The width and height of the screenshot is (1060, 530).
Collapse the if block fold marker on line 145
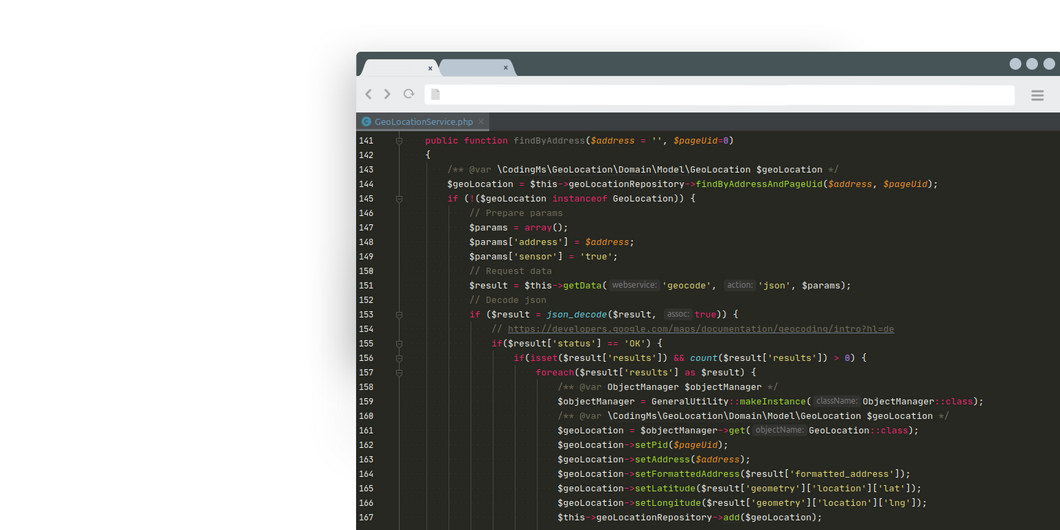[399, 199]
